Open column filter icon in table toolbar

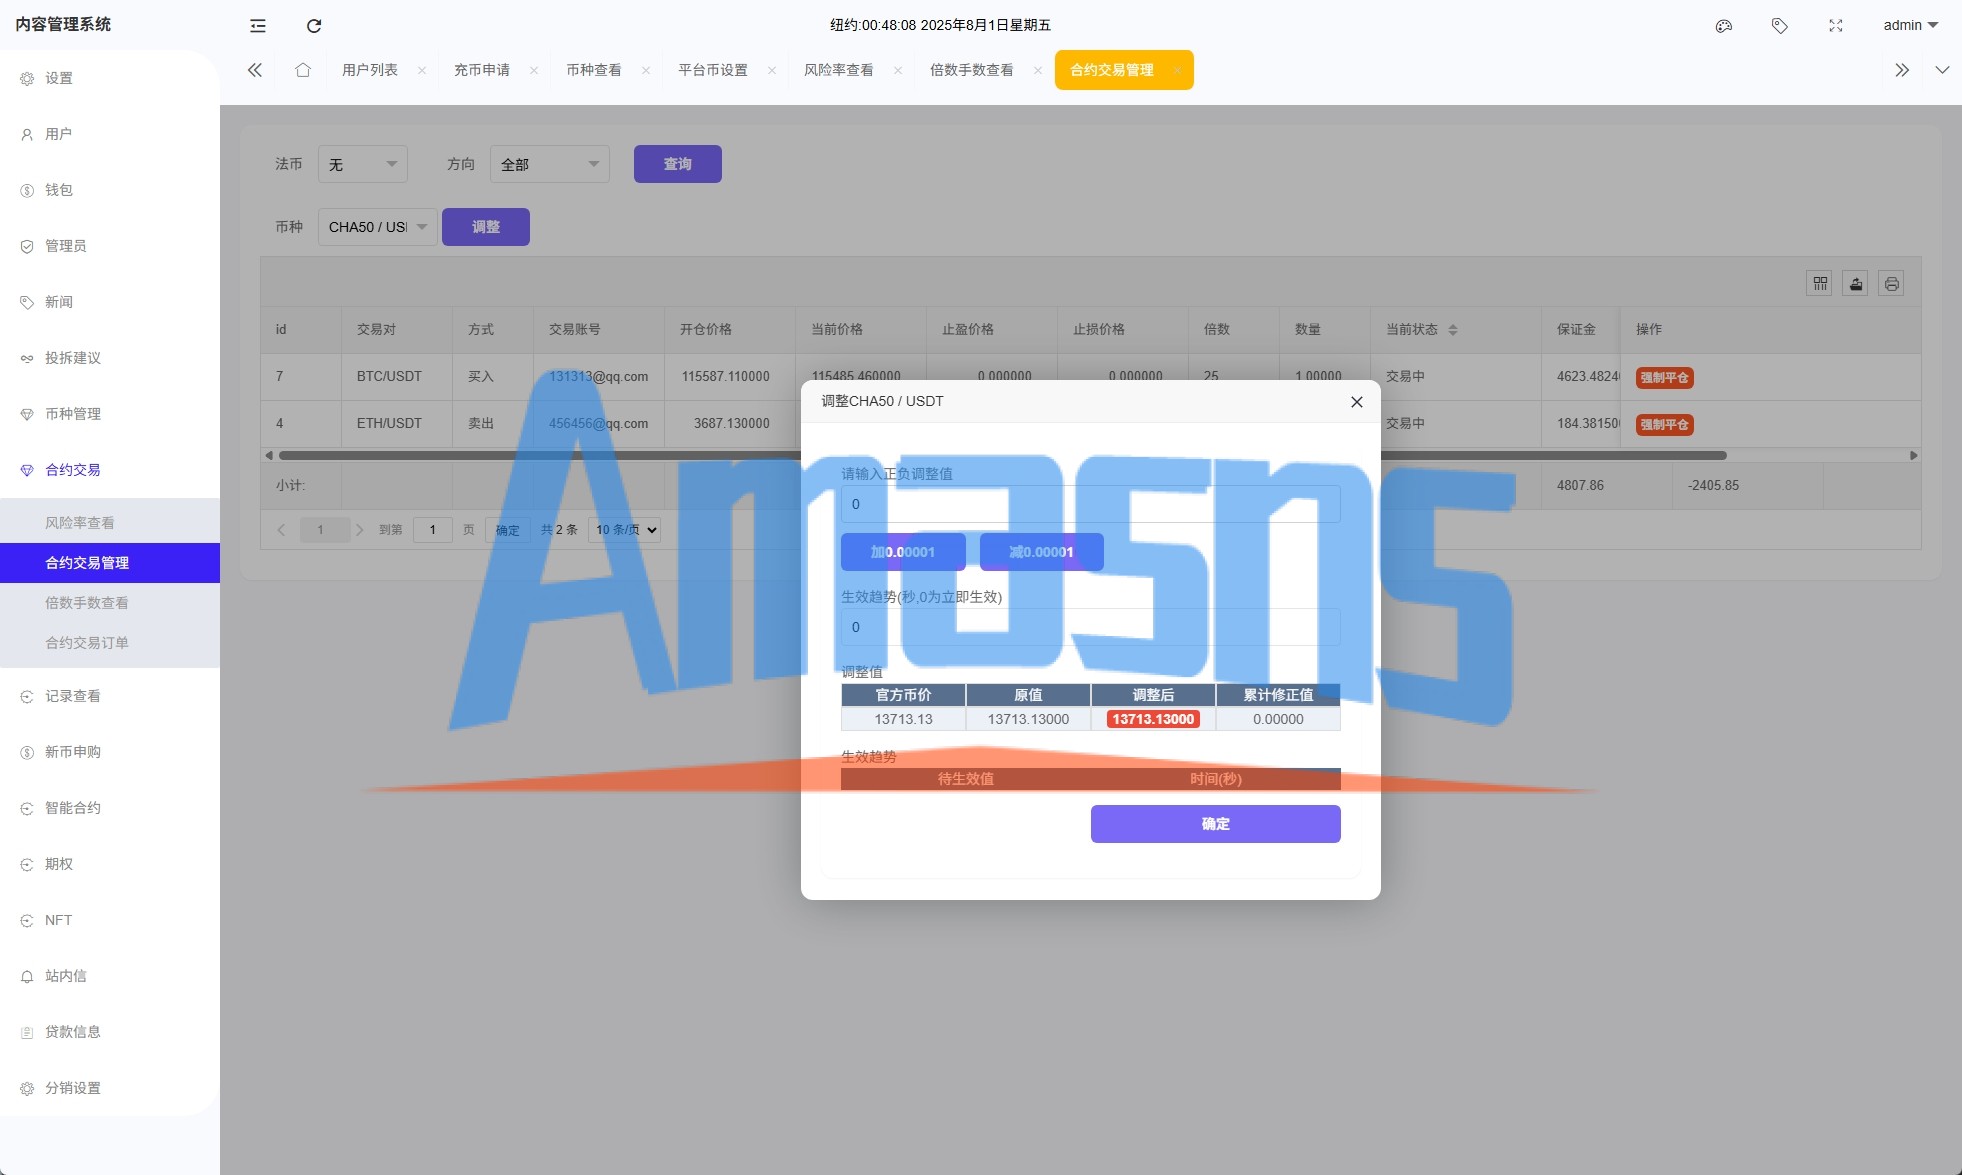(x=1820, y=284)
